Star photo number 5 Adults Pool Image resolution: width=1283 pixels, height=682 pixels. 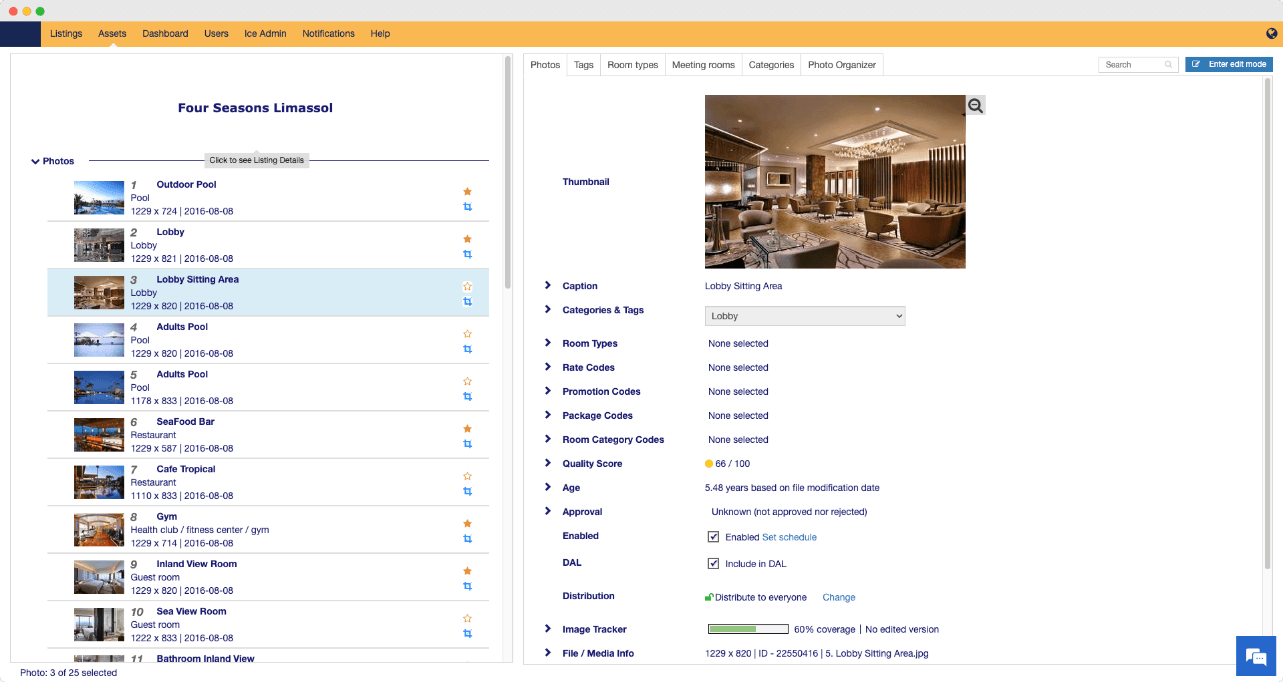467,381
